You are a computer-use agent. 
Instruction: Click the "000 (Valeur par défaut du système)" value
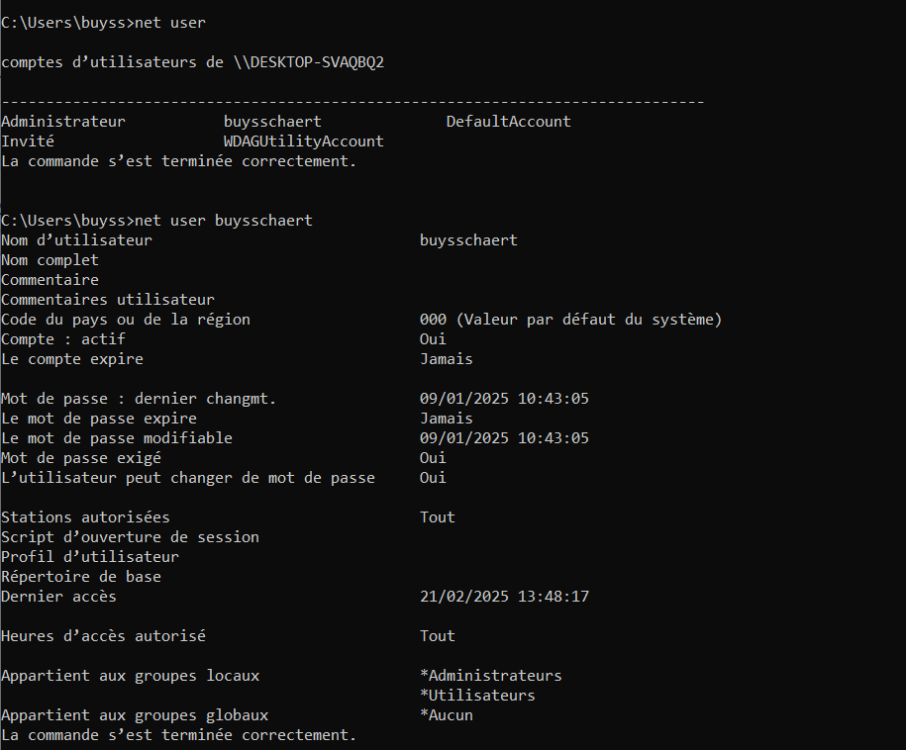pyautogui.click(x=570, y=320)
